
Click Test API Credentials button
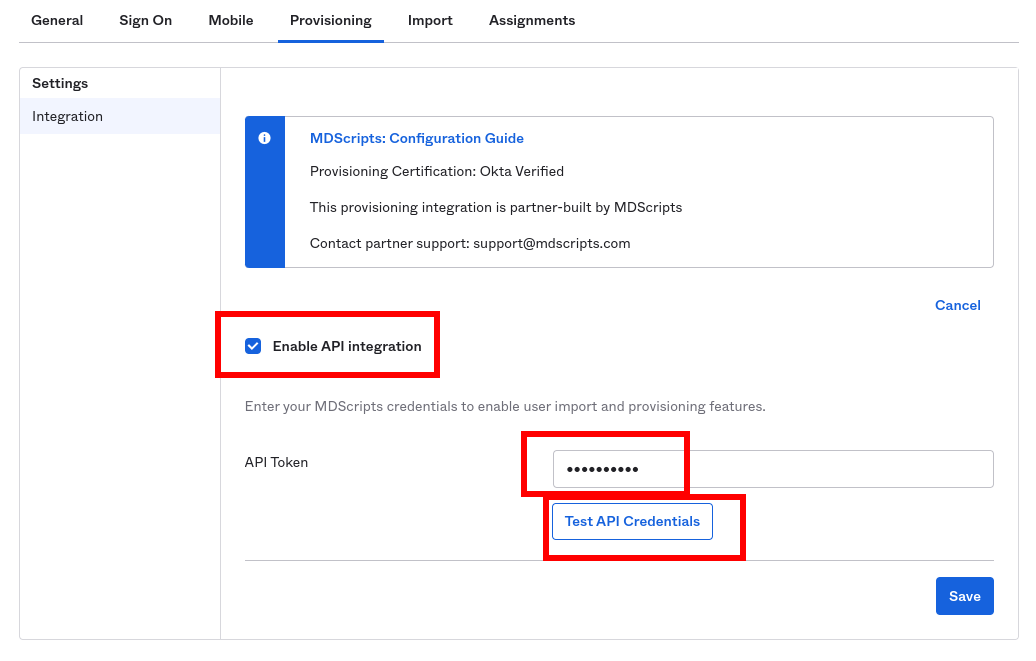pyautogui.click(x=632, y=522)
